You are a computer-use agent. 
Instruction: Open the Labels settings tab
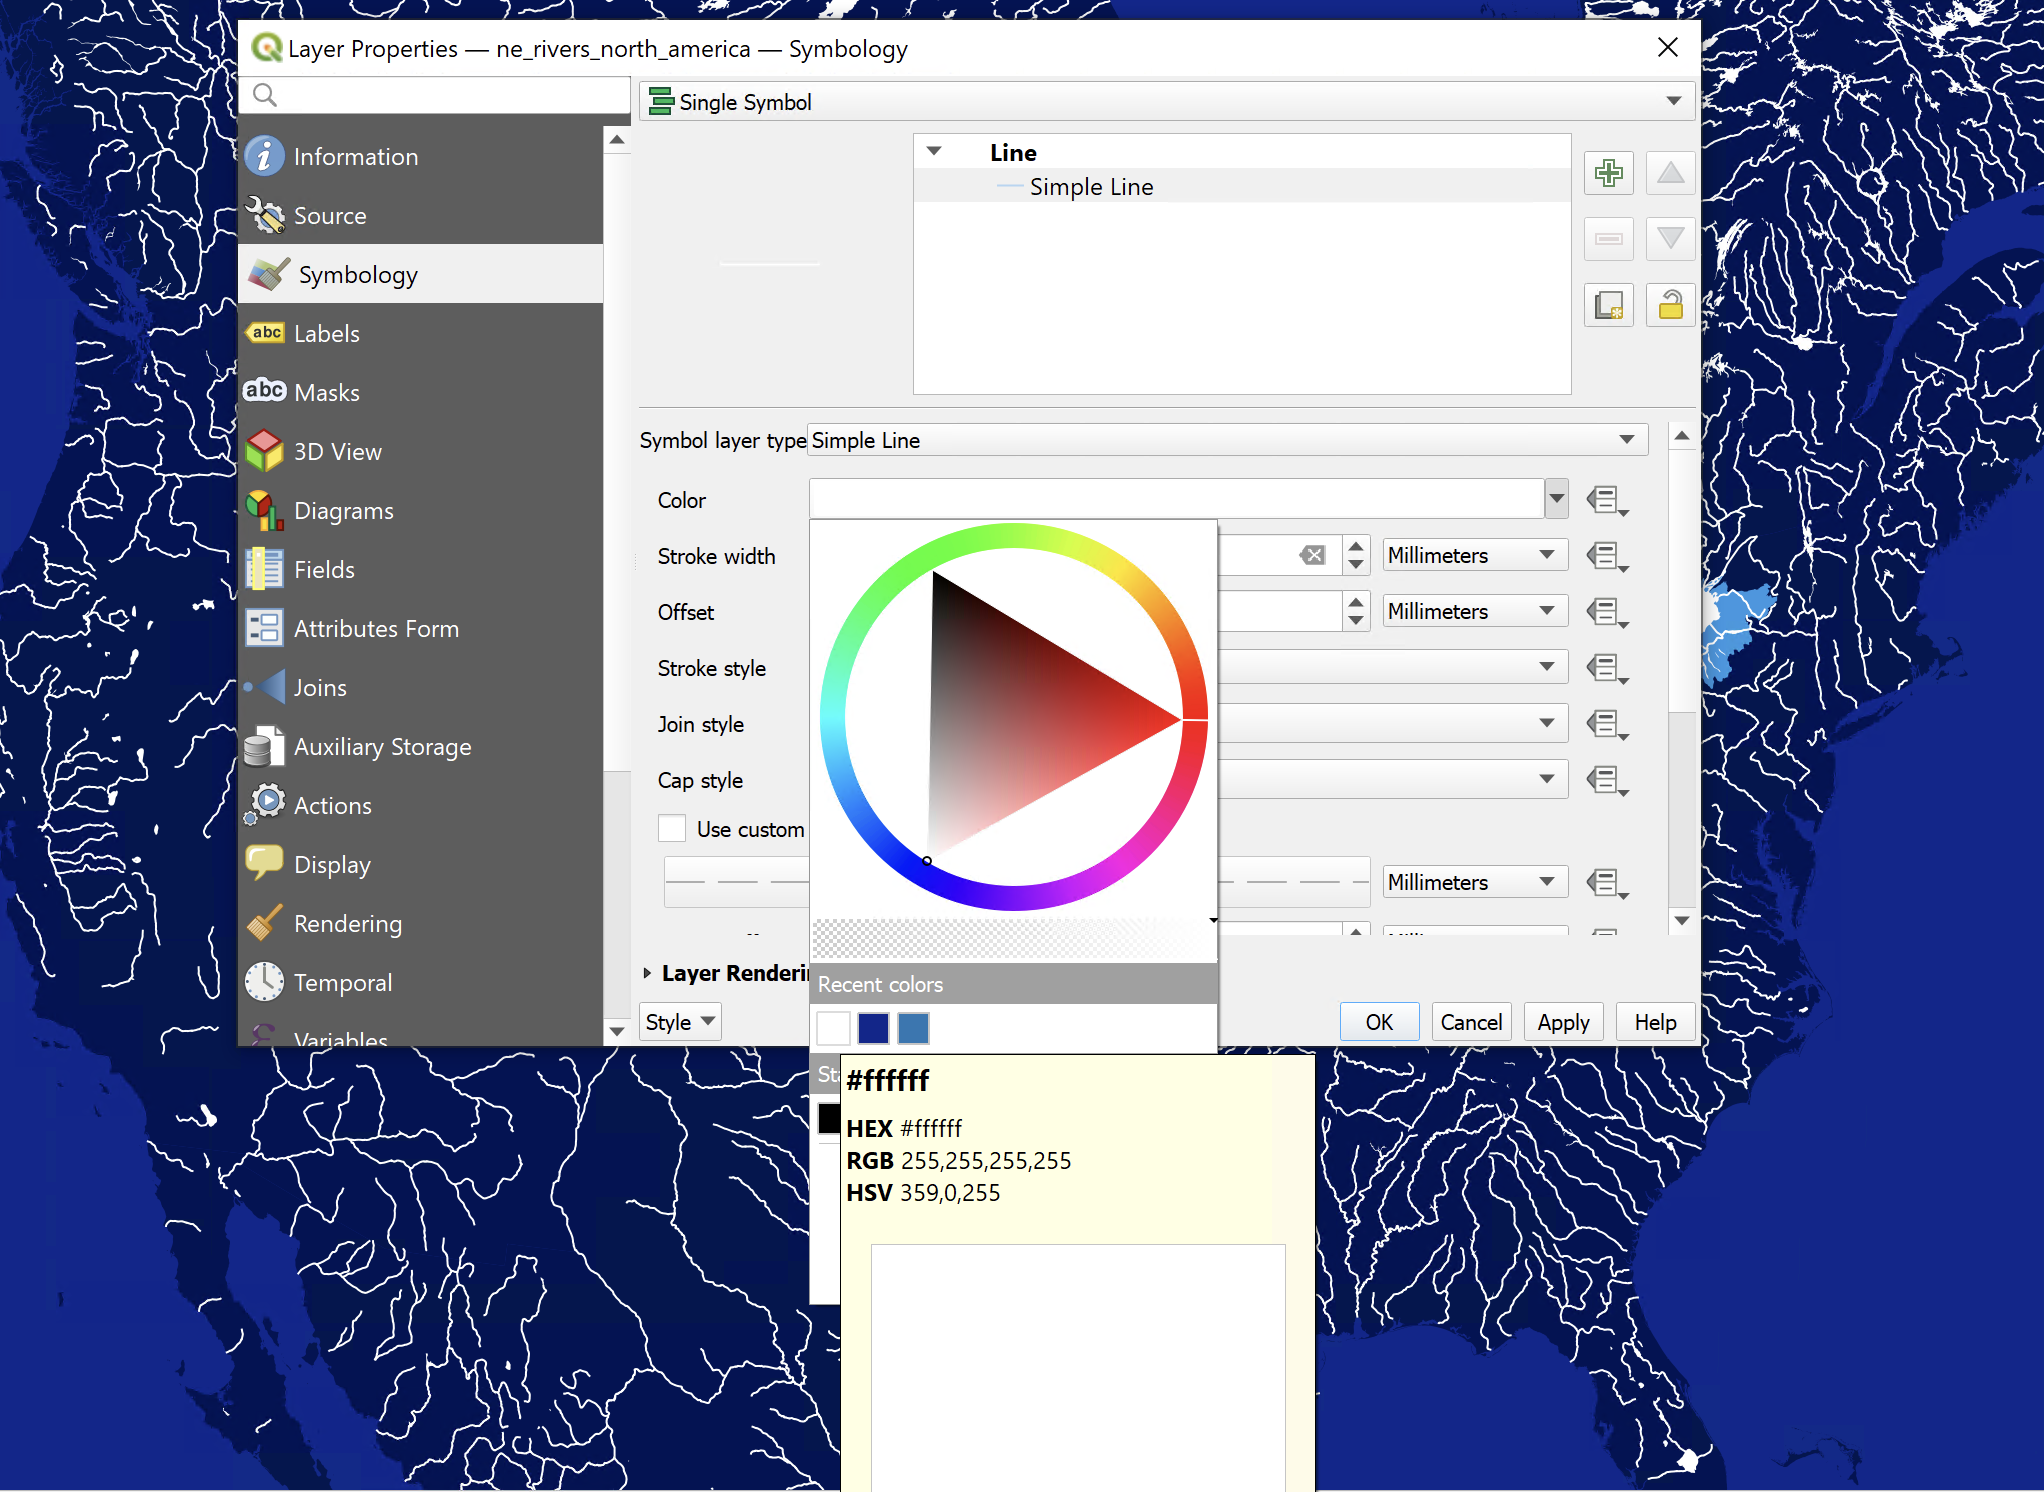326,334
